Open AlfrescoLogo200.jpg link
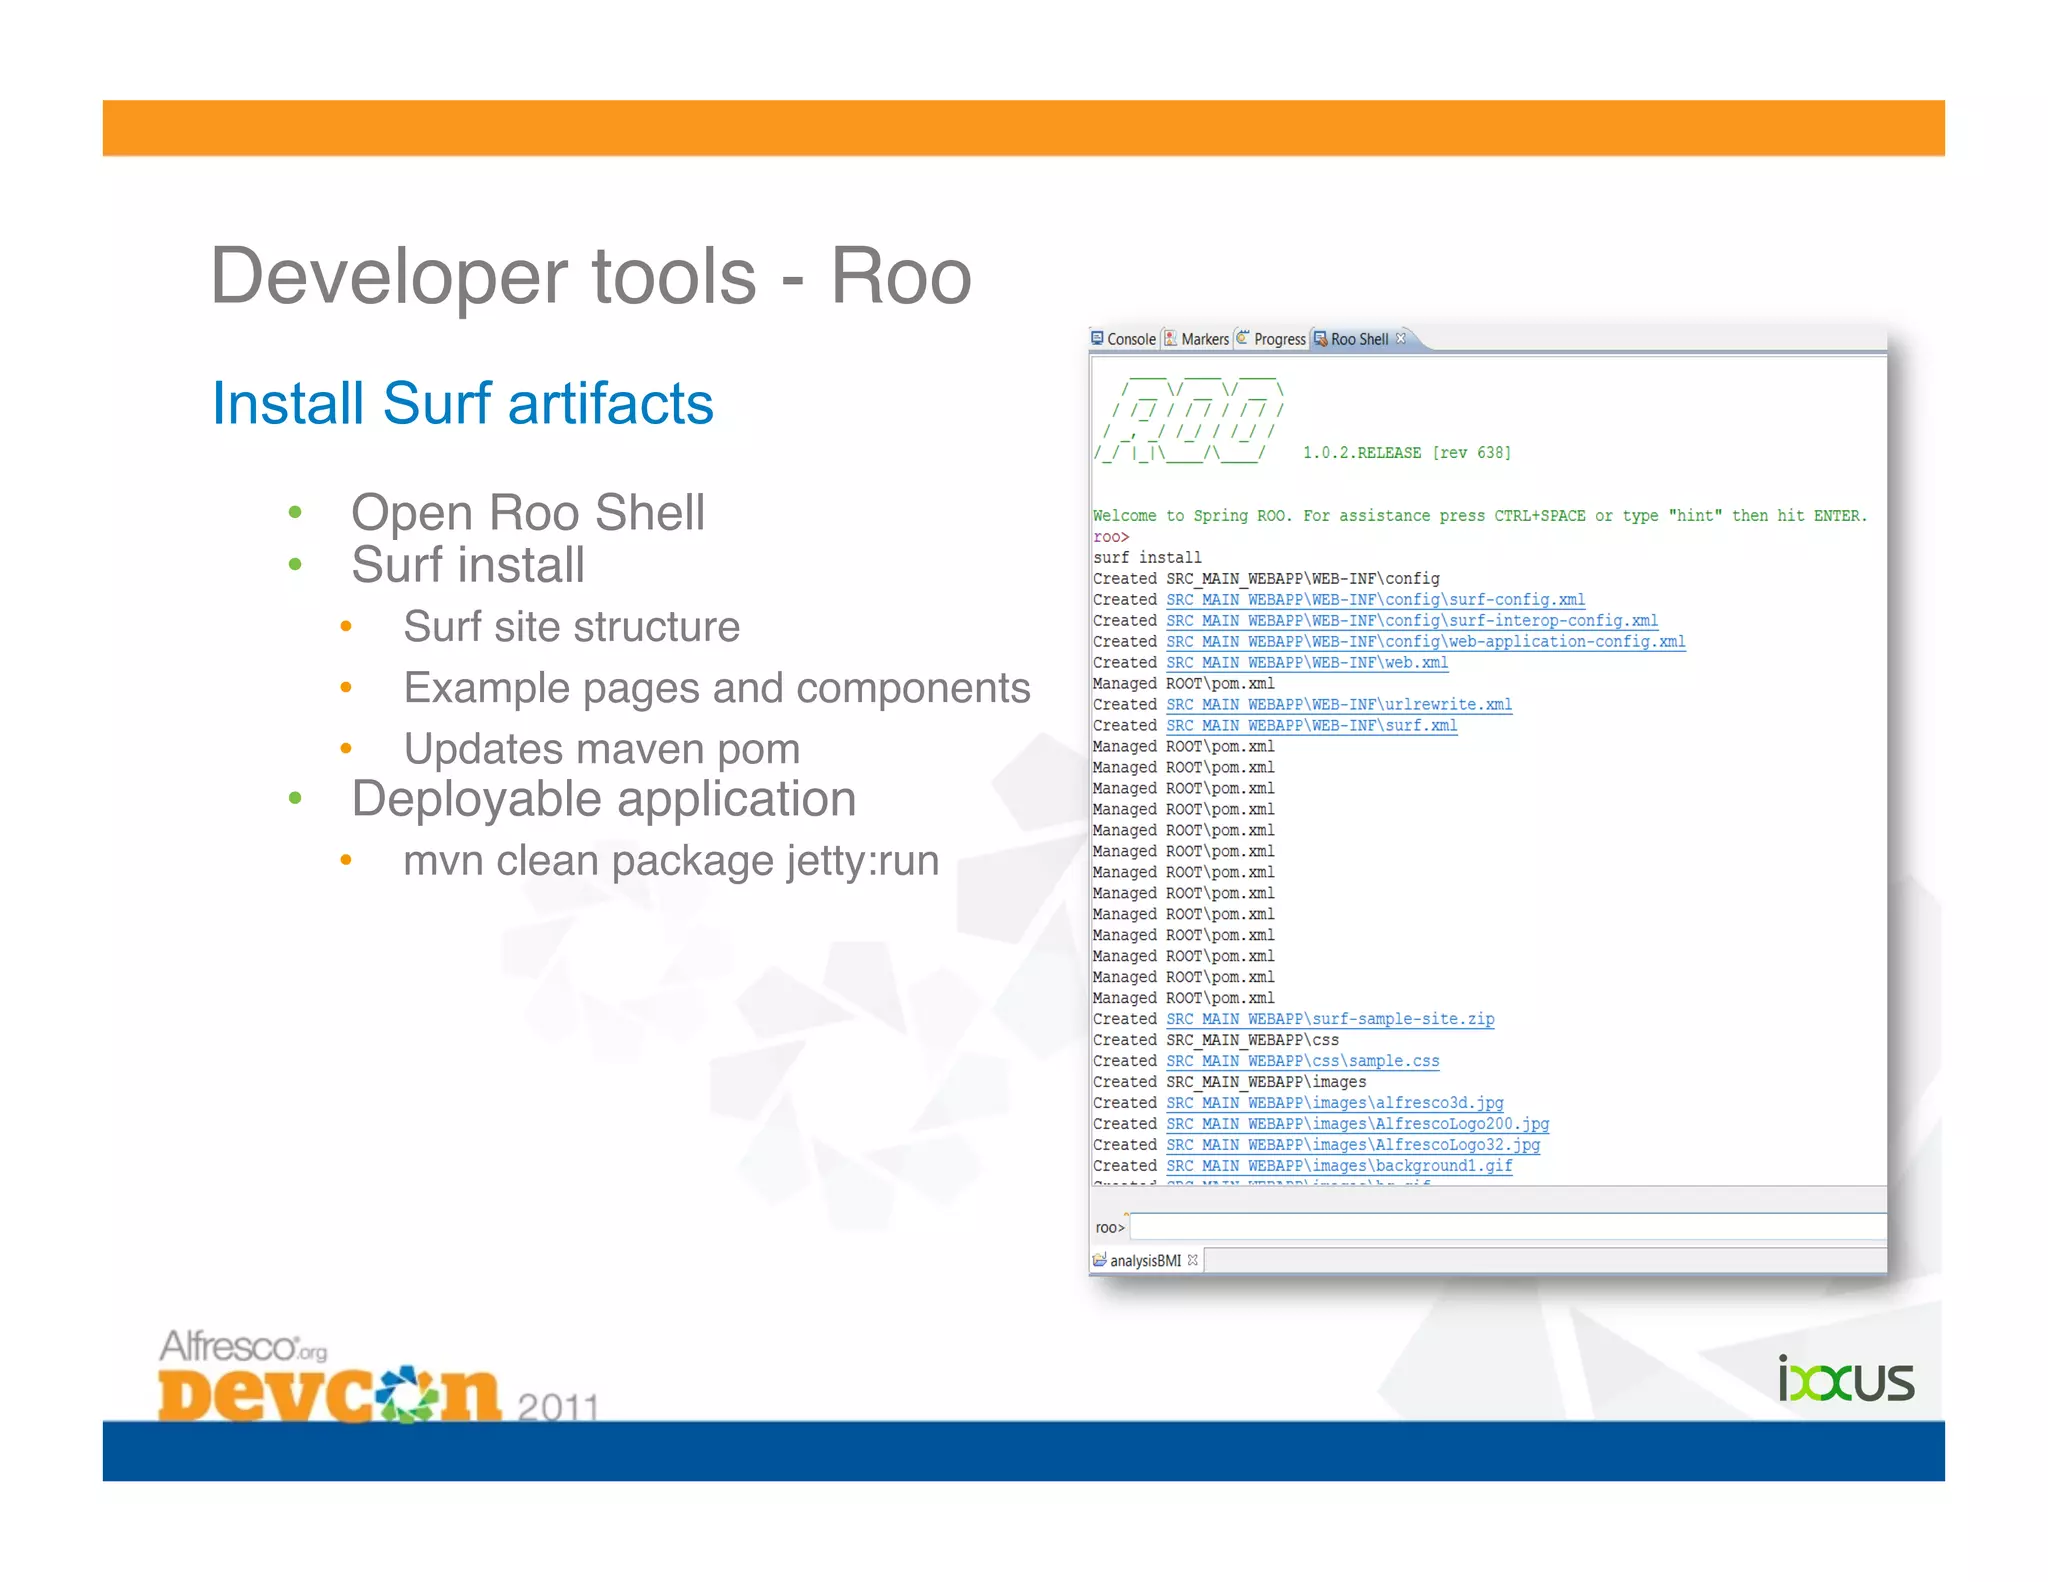This screenshot has width=2048, height=1582. [x=1357, y=1124]
